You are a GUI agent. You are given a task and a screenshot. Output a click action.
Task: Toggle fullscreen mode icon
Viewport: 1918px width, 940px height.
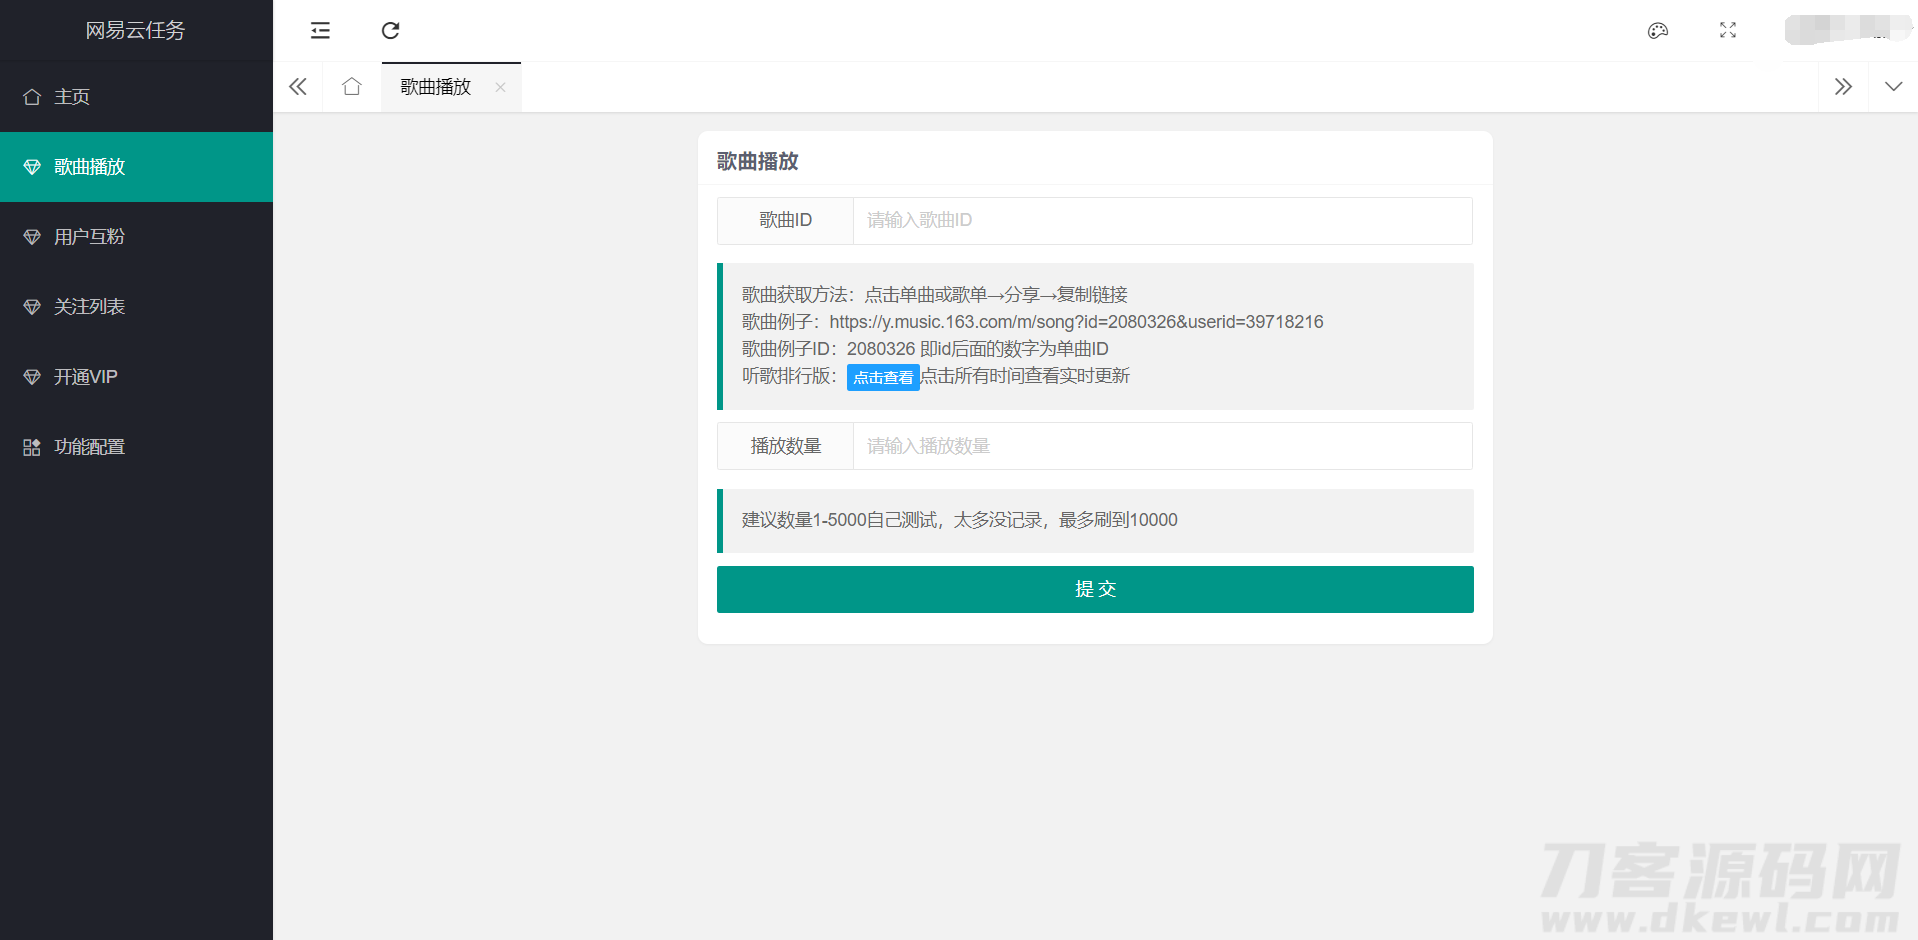1727,31
